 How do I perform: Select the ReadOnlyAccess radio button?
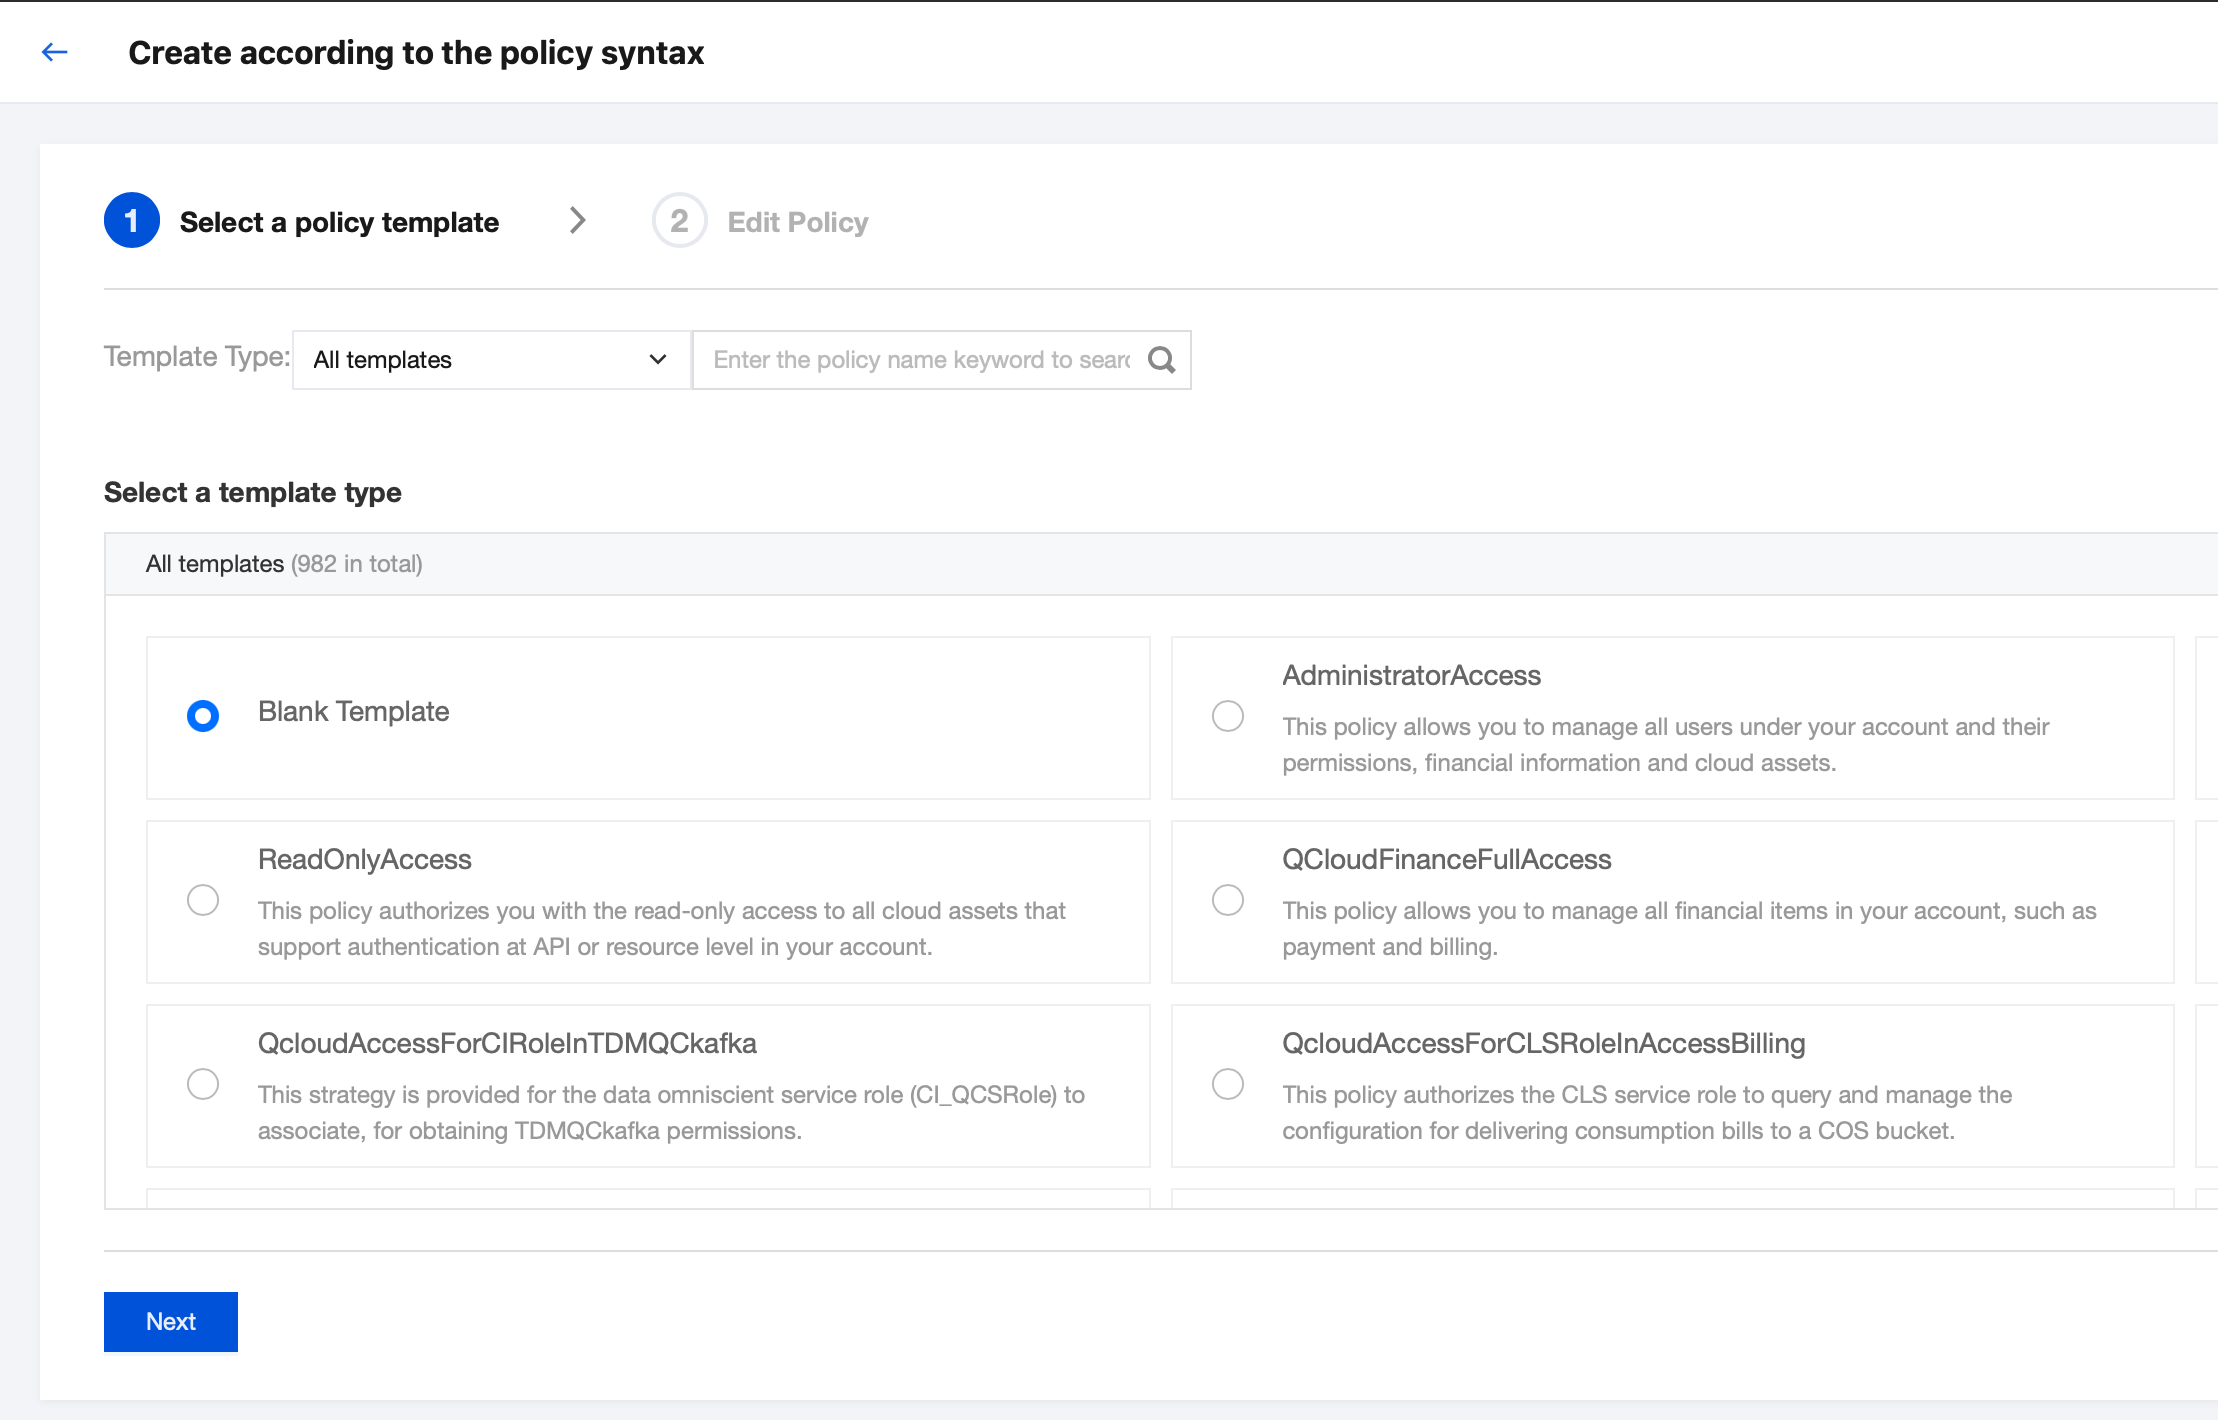203,900
